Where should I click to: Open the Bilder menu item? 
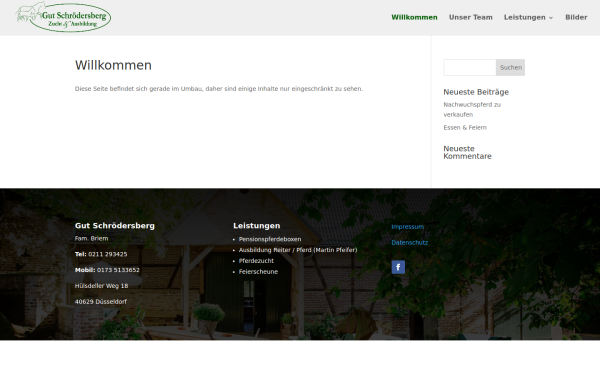tap(576, 17)
